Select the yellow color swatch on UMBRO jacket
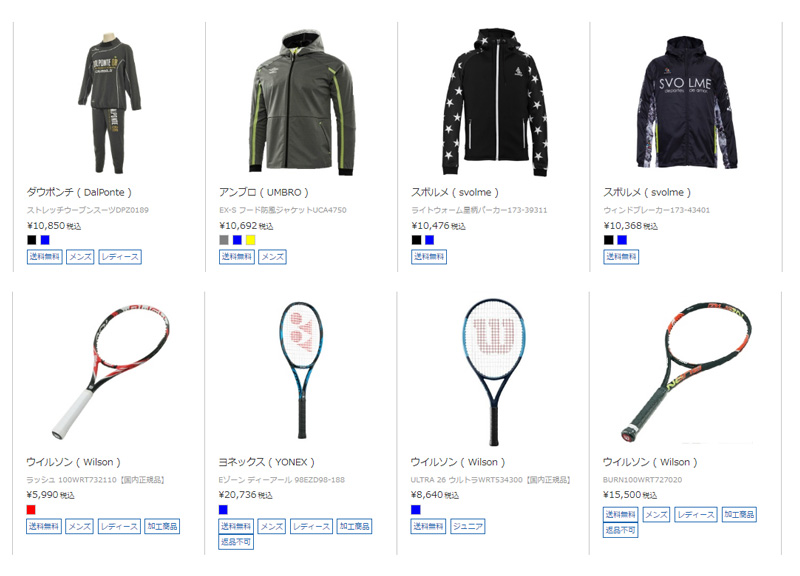Viewport: 800px width, 576px height. click(x=251, y=240)
